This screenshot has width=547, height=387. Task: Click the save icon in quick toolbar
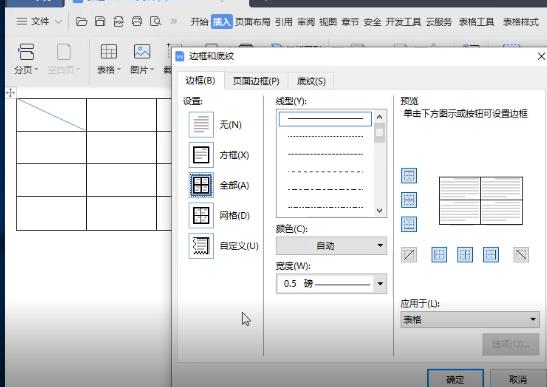click(100, 22)
